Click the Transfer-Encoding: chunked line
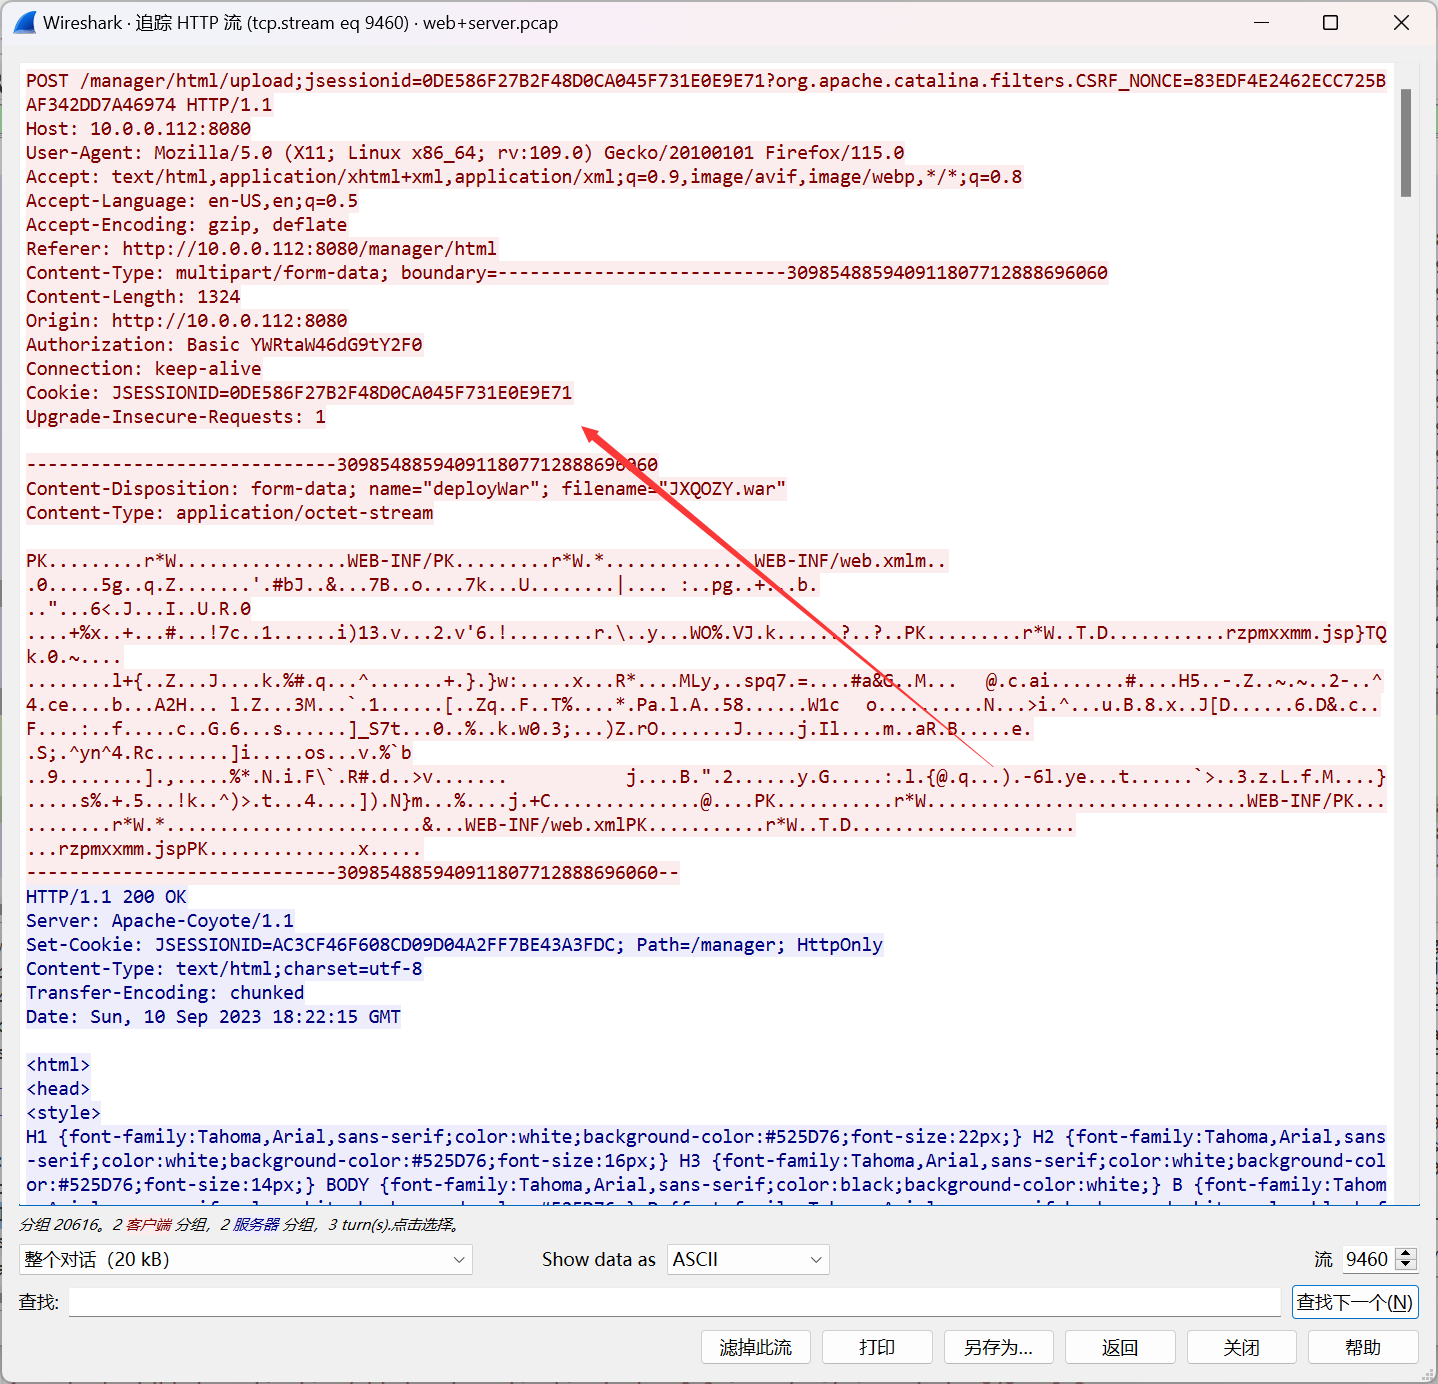The width and height of the screenshot is (1438, 1384). point(165,993)
